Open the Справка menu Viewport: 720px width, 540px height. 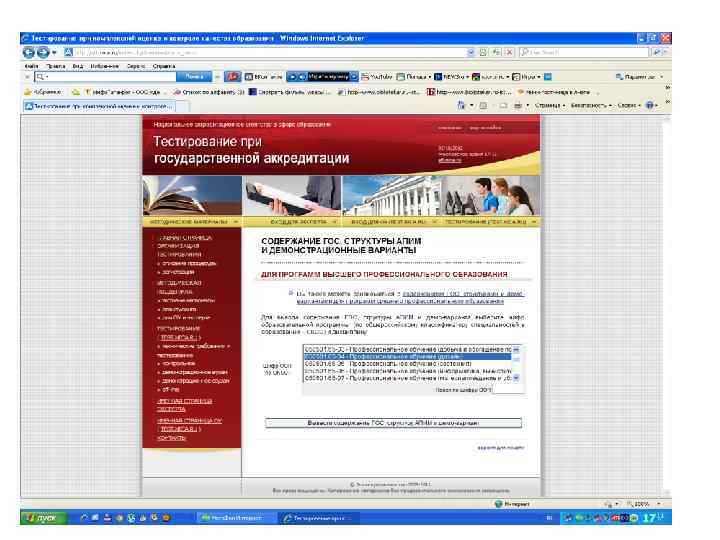(164, 66)
